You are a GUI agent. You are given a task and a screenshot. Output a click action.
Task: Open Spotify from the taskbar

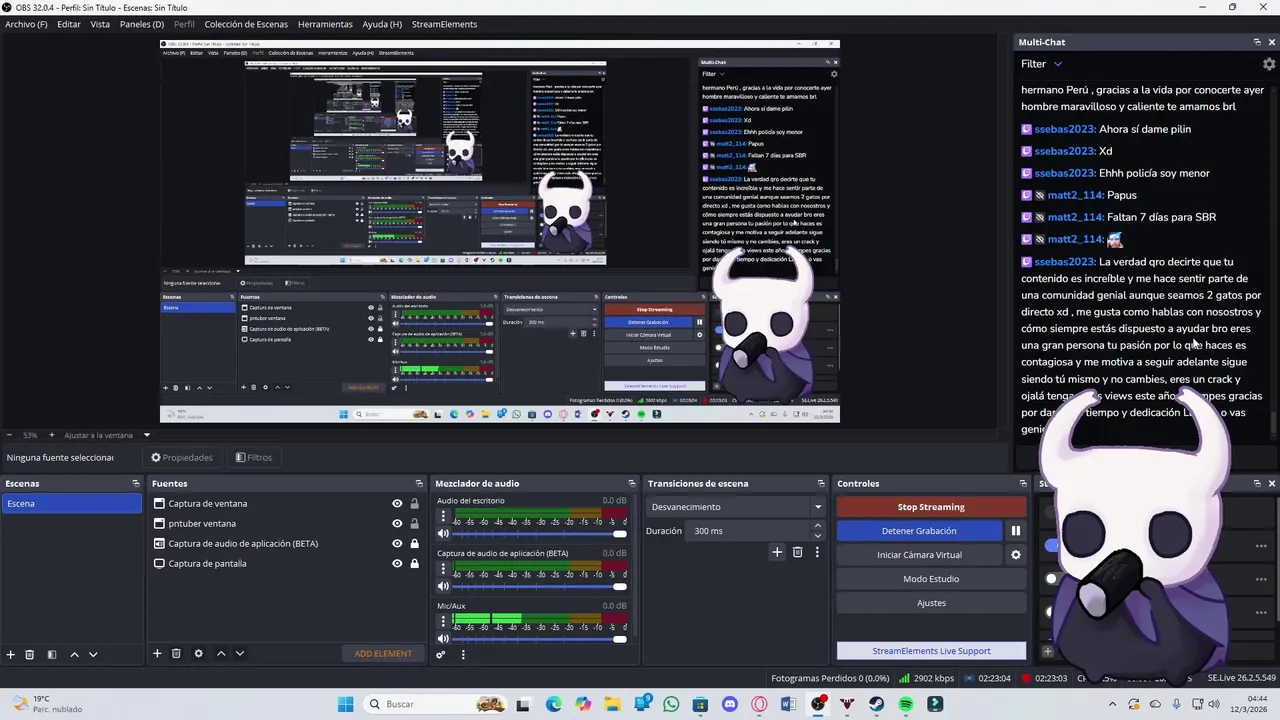[906, 704]
